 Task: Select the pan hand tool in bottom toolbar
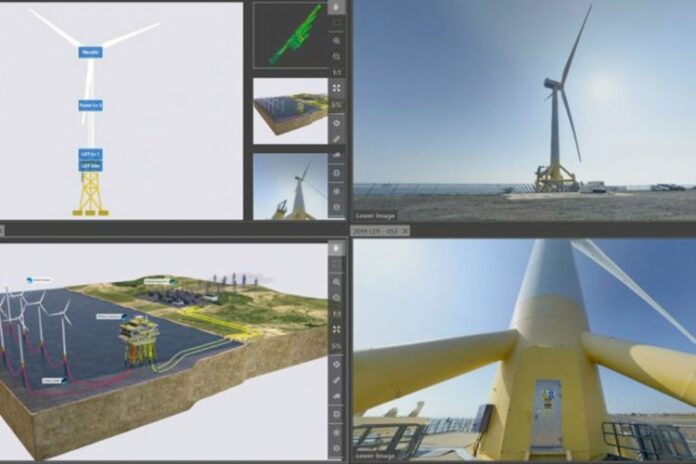point(337,248)
